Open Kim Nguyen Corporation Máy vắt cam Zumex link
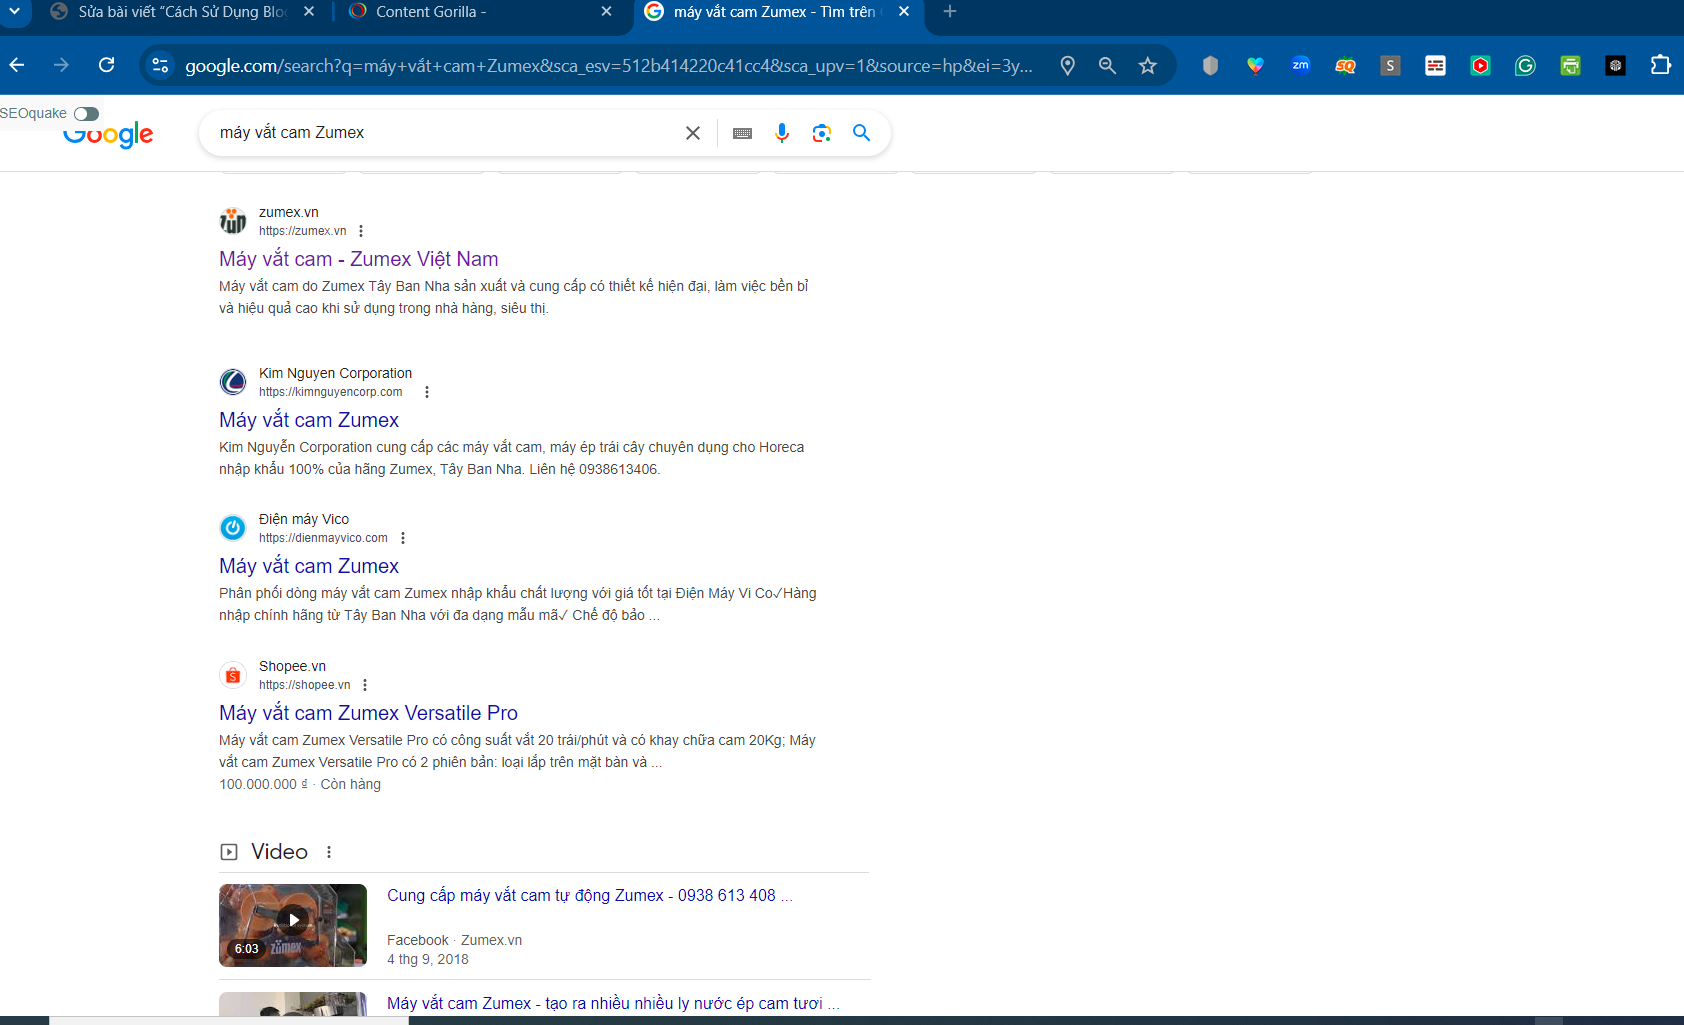Image resolution: width=1684 pixels, height=1025 pixels. tap(309, 420)
